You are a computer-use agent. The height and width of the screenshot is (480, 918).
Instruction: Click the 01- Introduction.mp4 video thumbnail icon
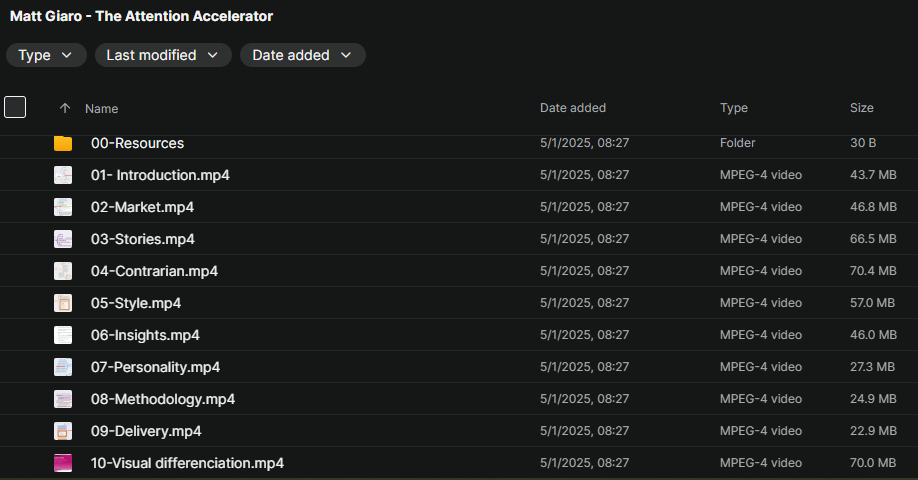click(x=63, y=175)
